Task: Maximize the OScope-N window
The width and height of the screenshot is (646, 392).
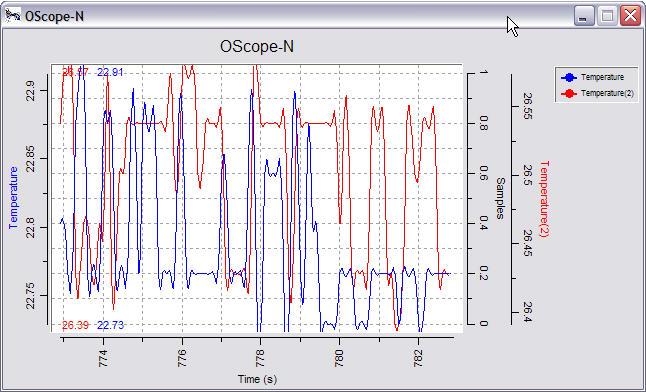Action: 607,16
